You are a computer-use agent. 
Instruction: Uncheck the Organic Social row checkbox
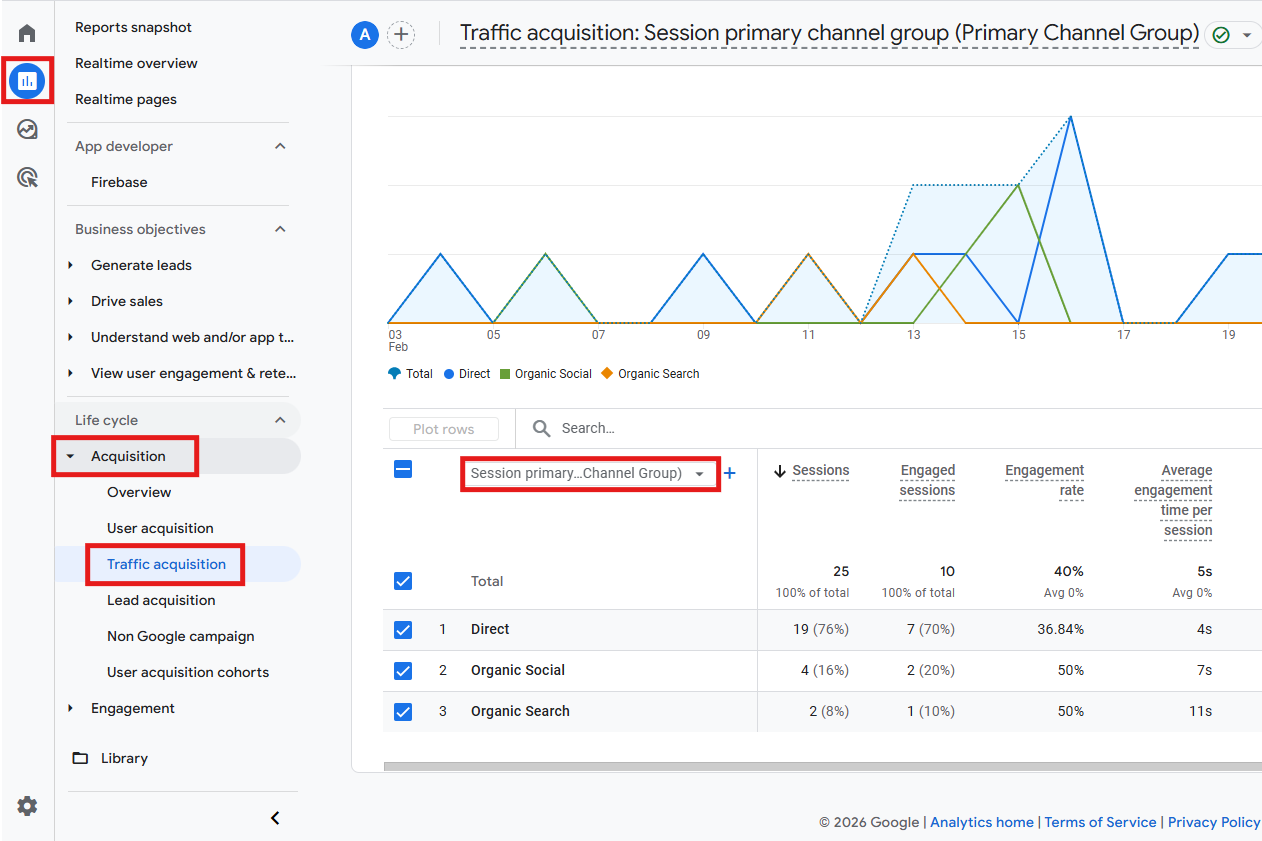click(x=403, y=671)
